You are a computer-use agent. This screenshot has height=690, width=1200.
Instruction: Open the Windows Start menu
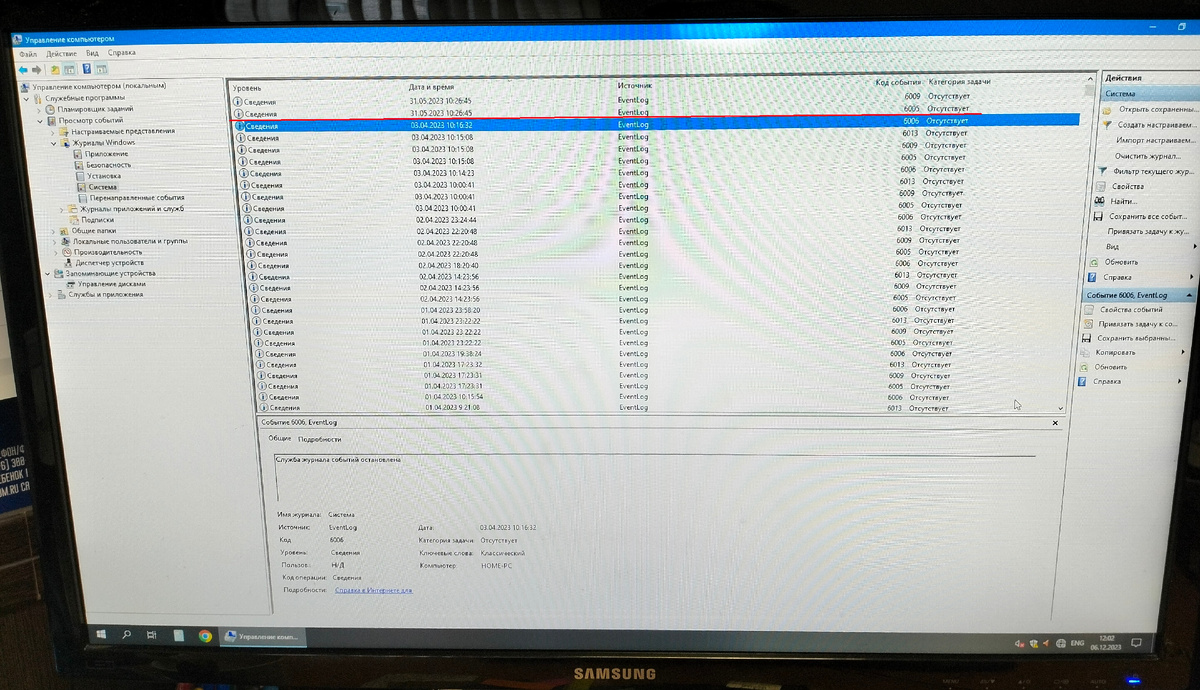pos(103,636)
